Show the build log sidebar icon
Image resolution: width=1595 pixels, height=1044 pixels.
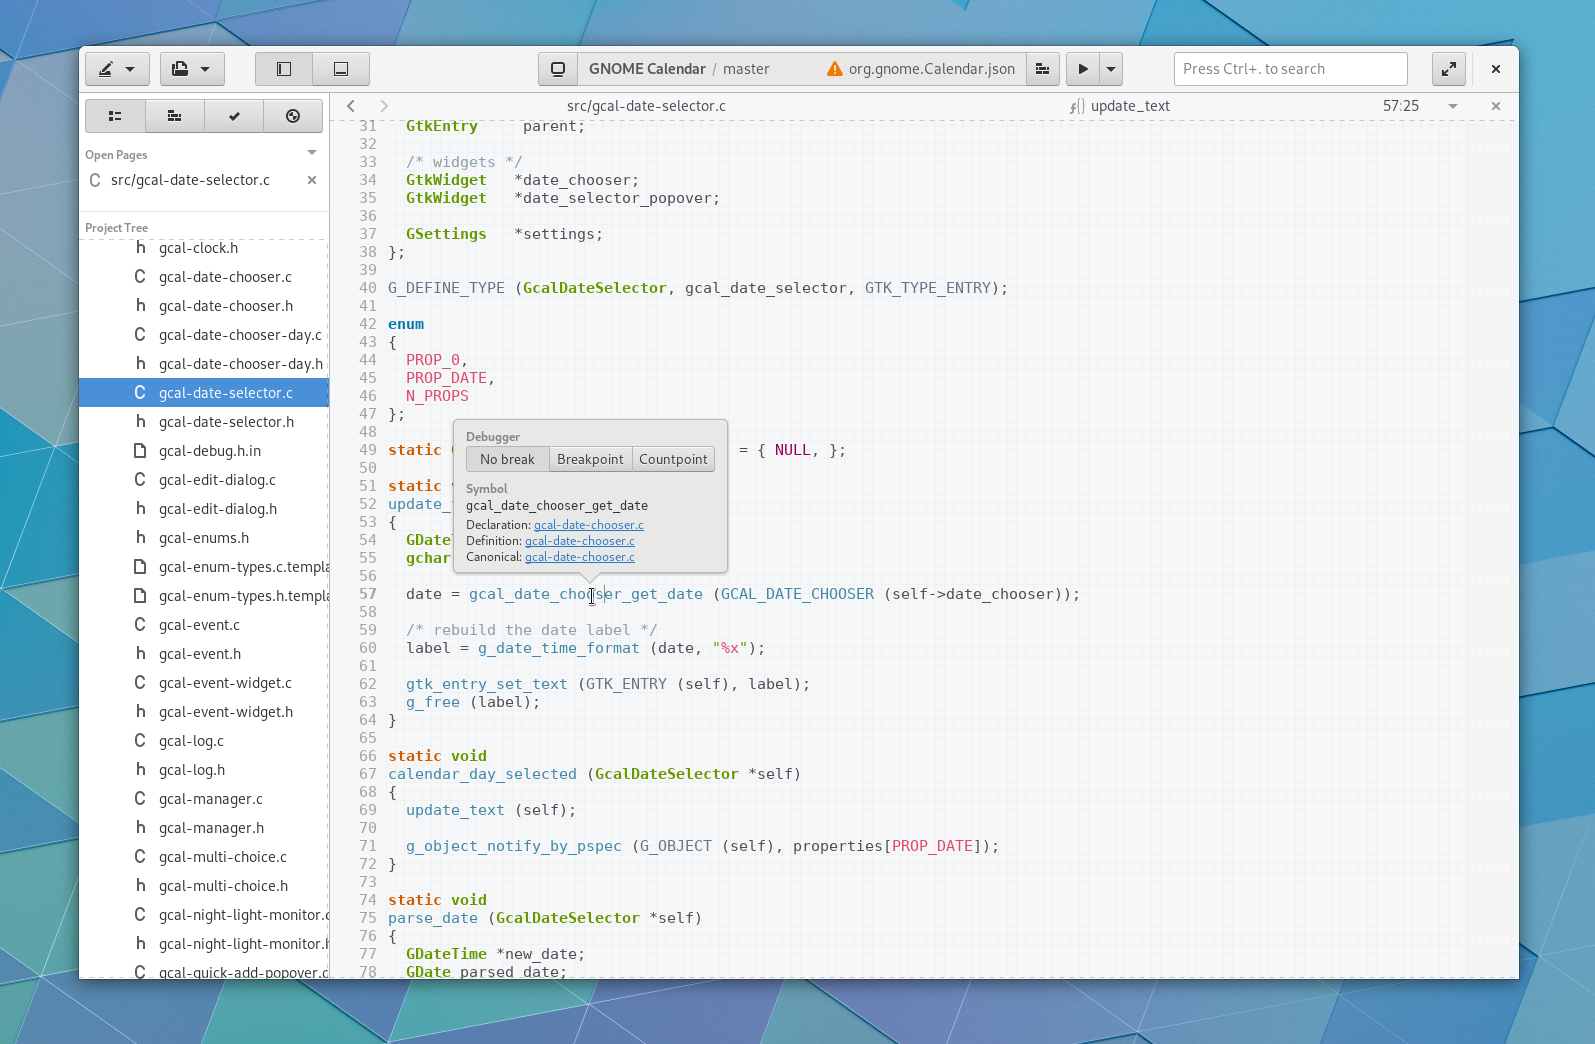coord(174,116)
